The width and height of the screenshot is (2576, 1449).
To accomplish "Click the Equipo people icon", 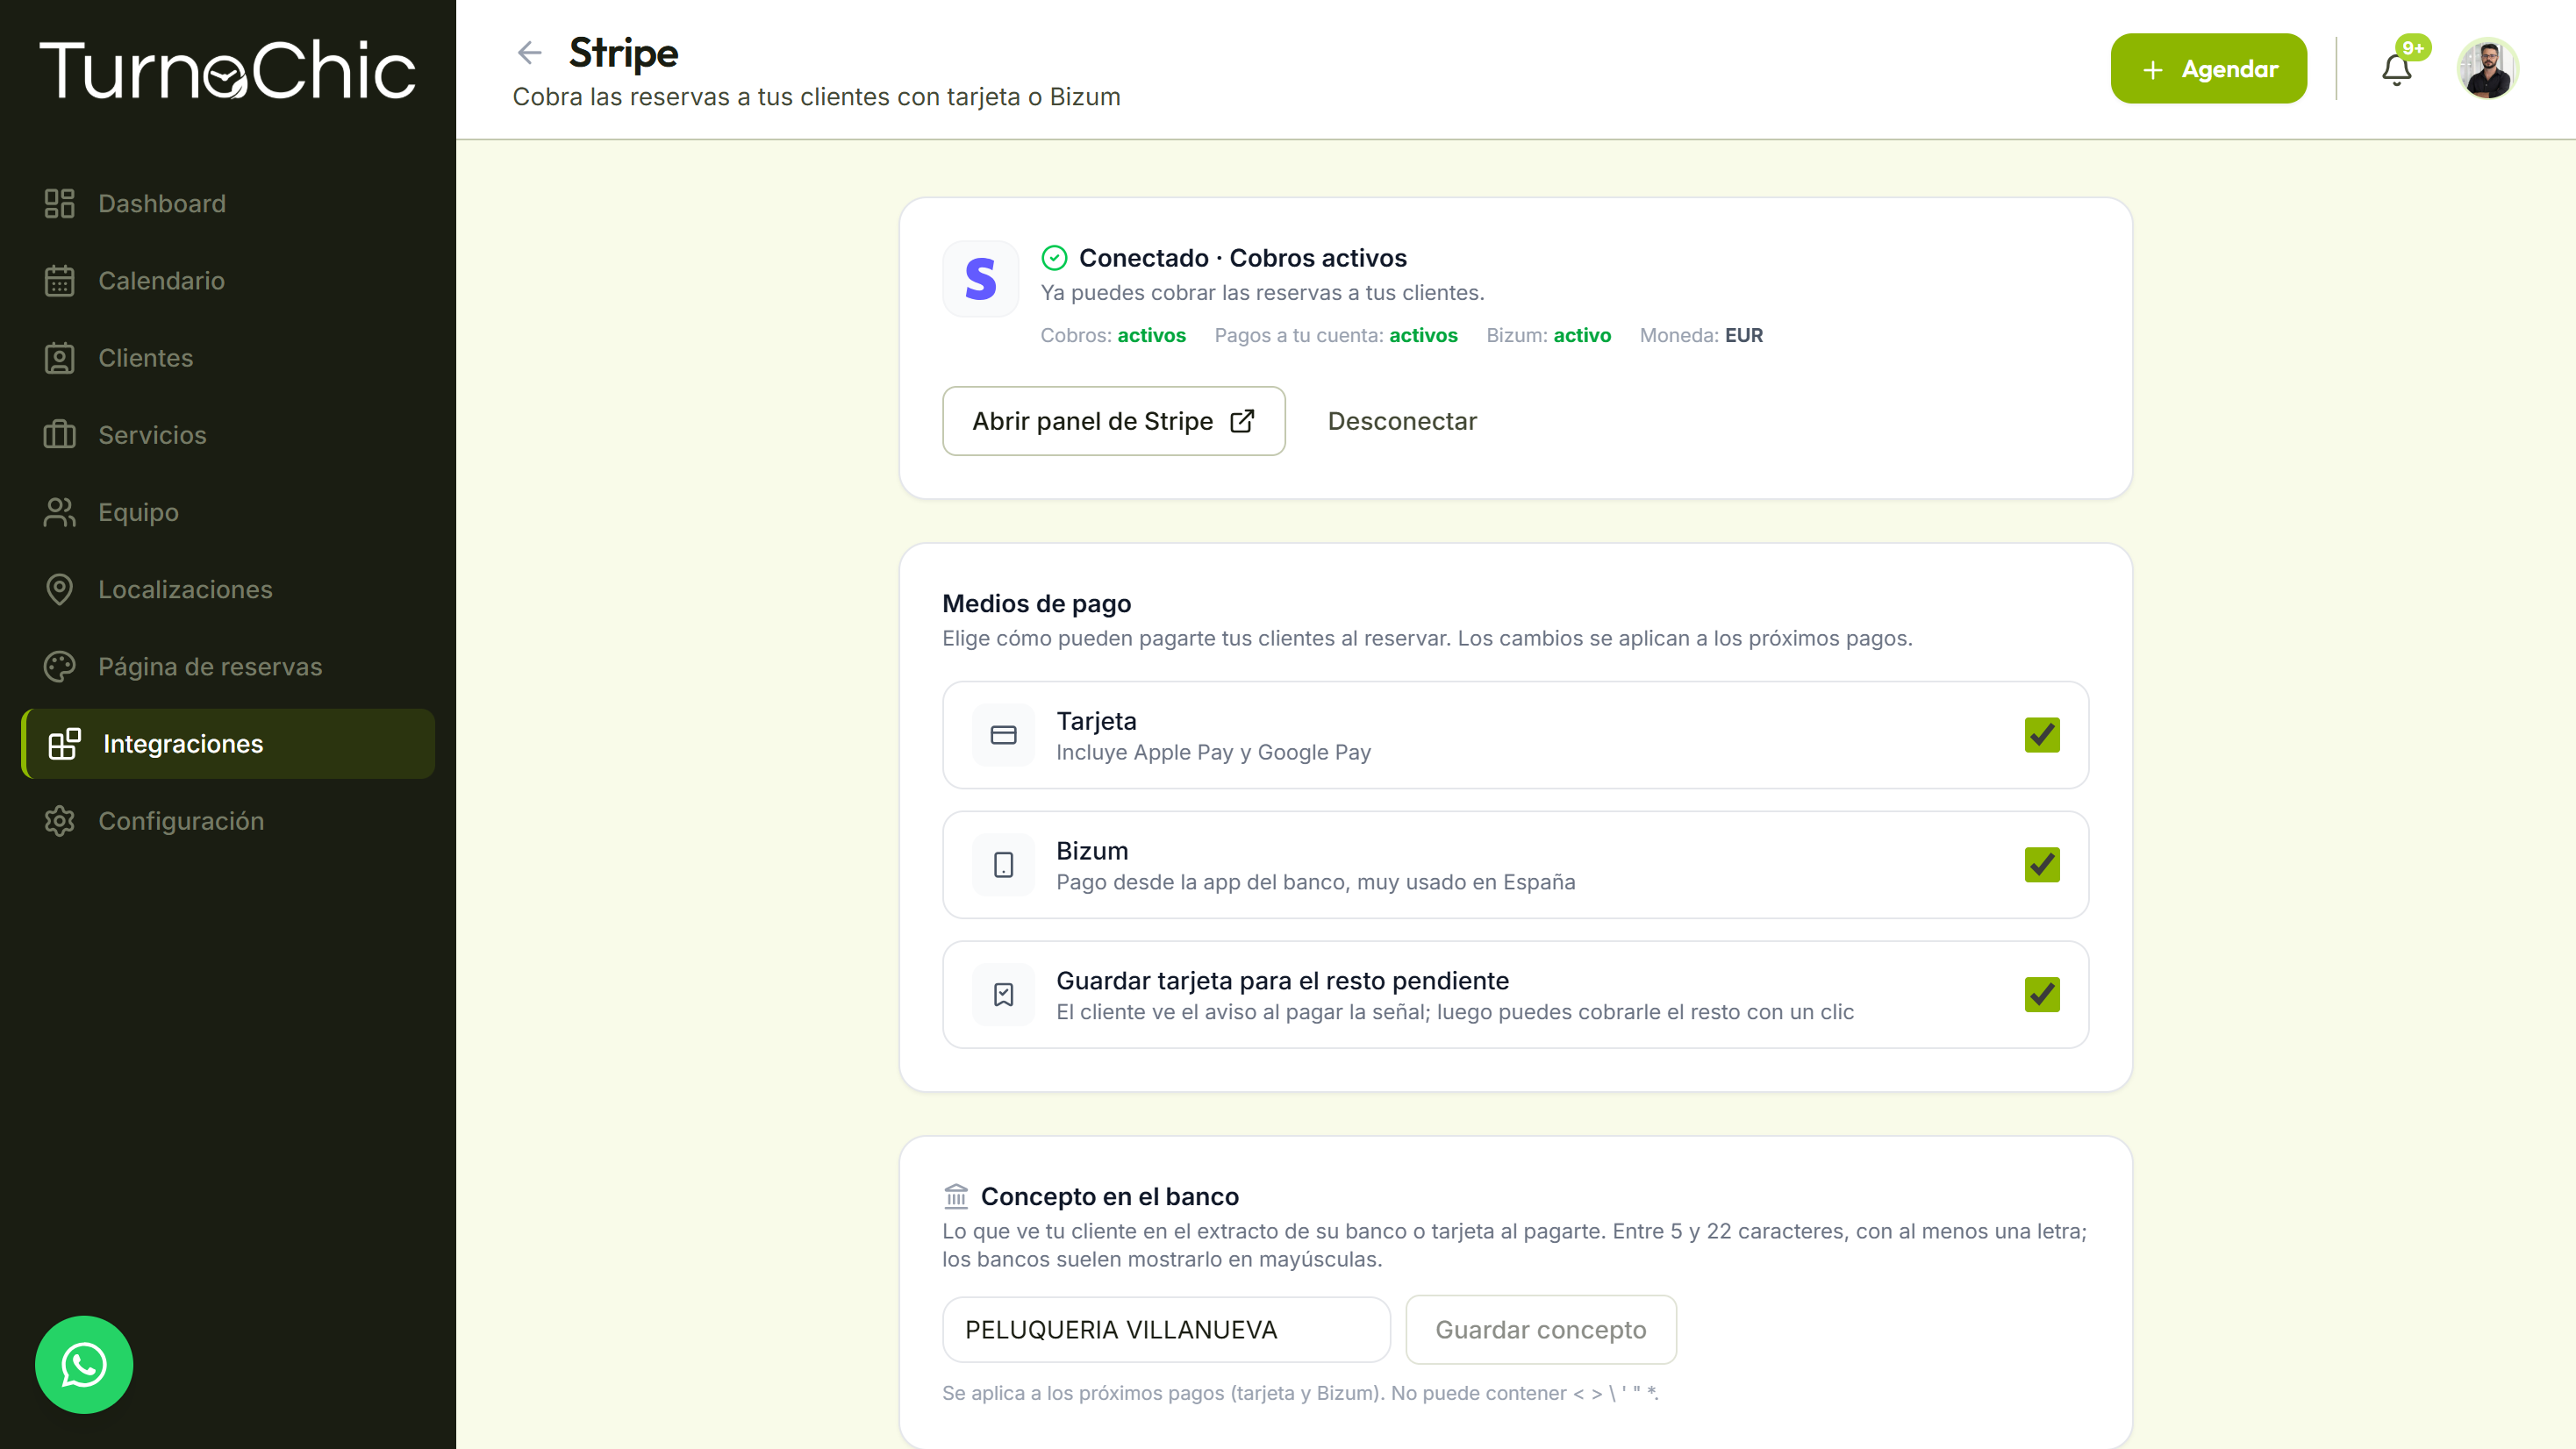I will click(x=60, y=512).
